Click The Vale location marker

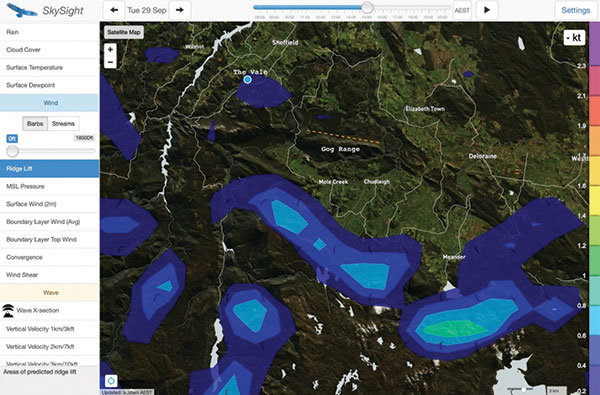point(248,79)
